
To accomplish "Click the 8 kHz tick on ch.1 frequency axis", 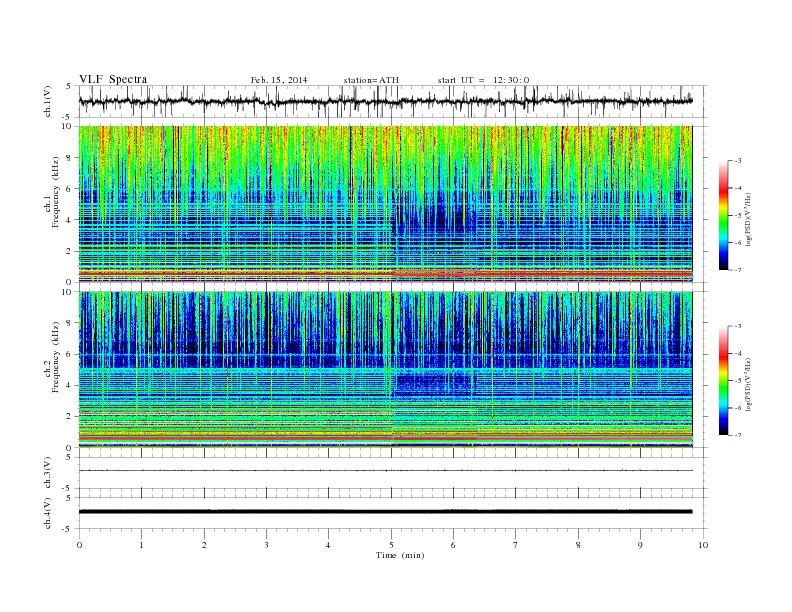I will point(70,158).
